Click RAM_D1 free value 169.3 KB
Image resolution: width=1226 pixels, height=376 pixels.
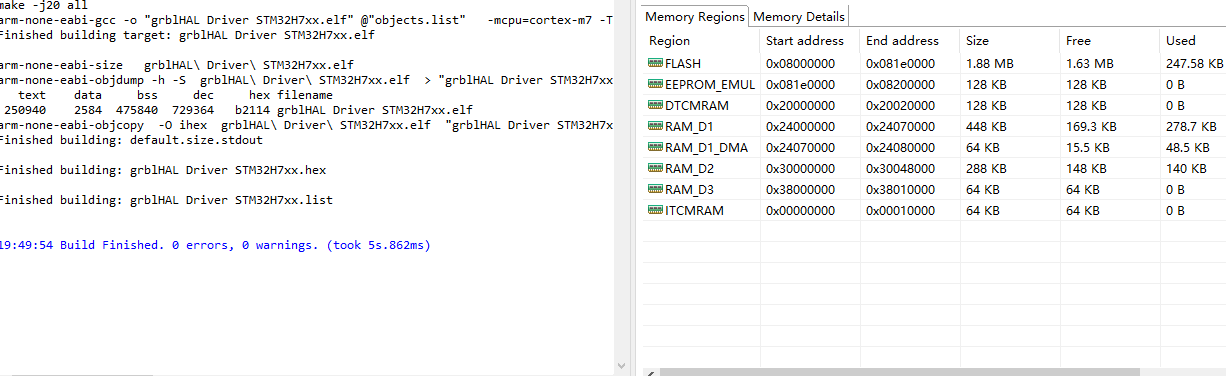point(1091,126)
